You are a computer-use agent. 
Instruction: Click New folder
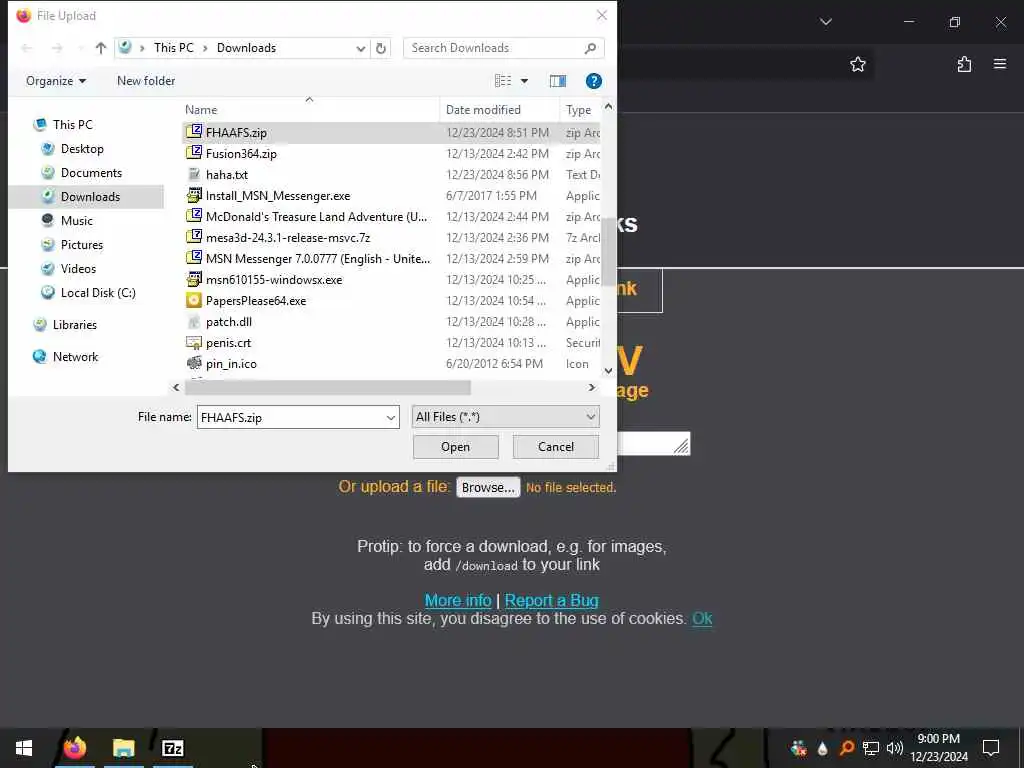point(146,81)
